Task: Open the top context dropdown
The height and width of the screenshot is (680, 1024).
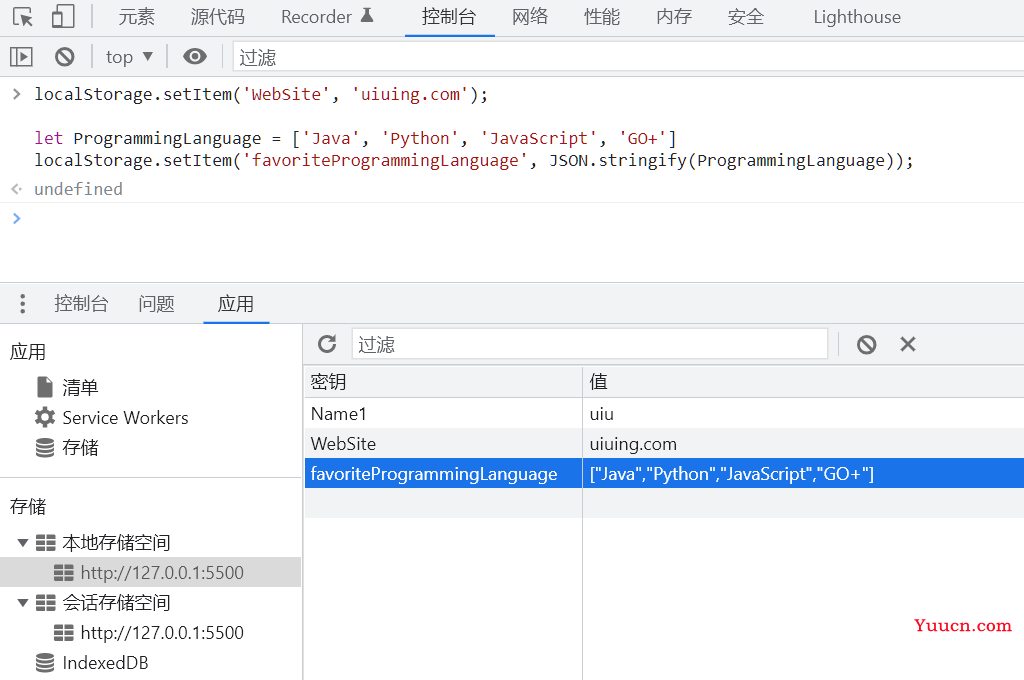Action: (129, 57)
